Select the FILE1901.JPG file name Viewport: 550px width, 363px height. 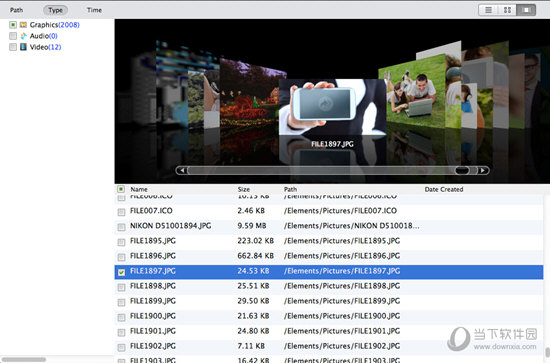coord(153,331)
